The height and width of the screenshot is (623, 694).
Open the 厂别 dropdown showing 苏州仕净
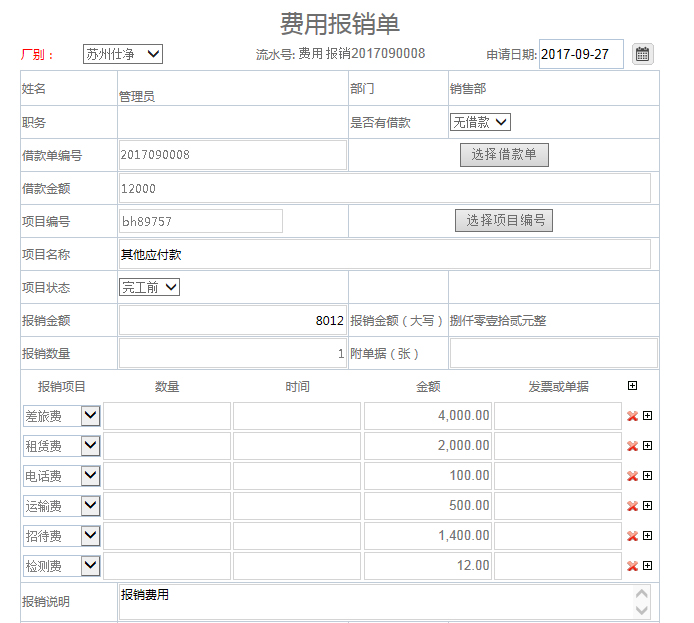tap(122, 54)
